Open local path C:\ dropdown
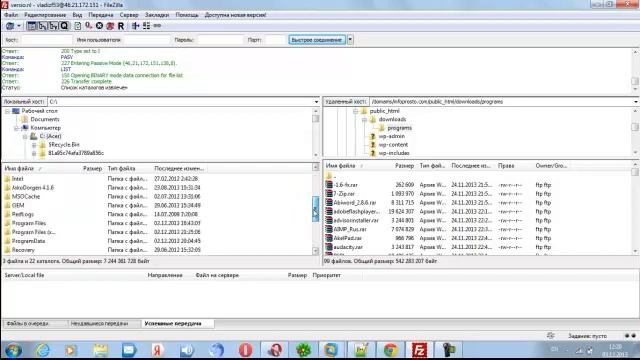 coord(316,102)
